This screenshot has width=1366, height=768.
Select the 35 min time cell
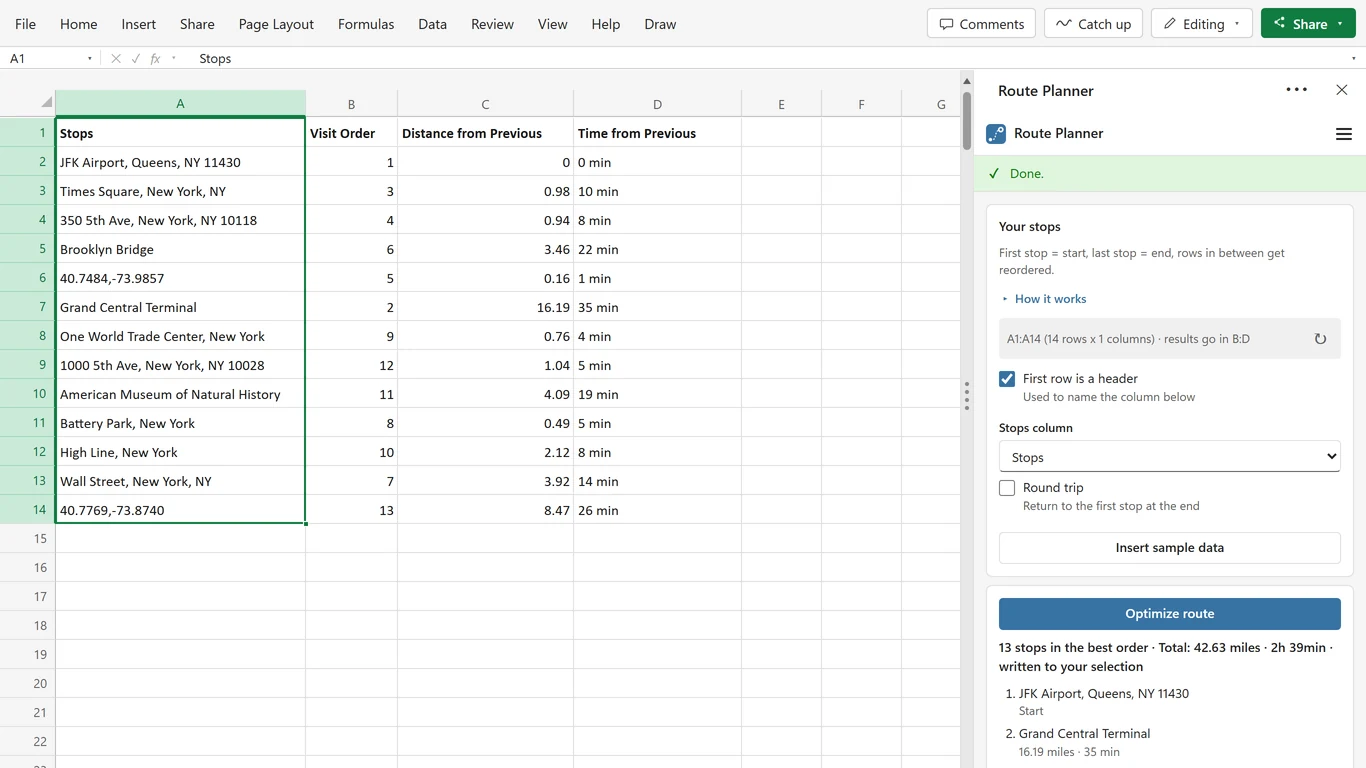[657, 307]
